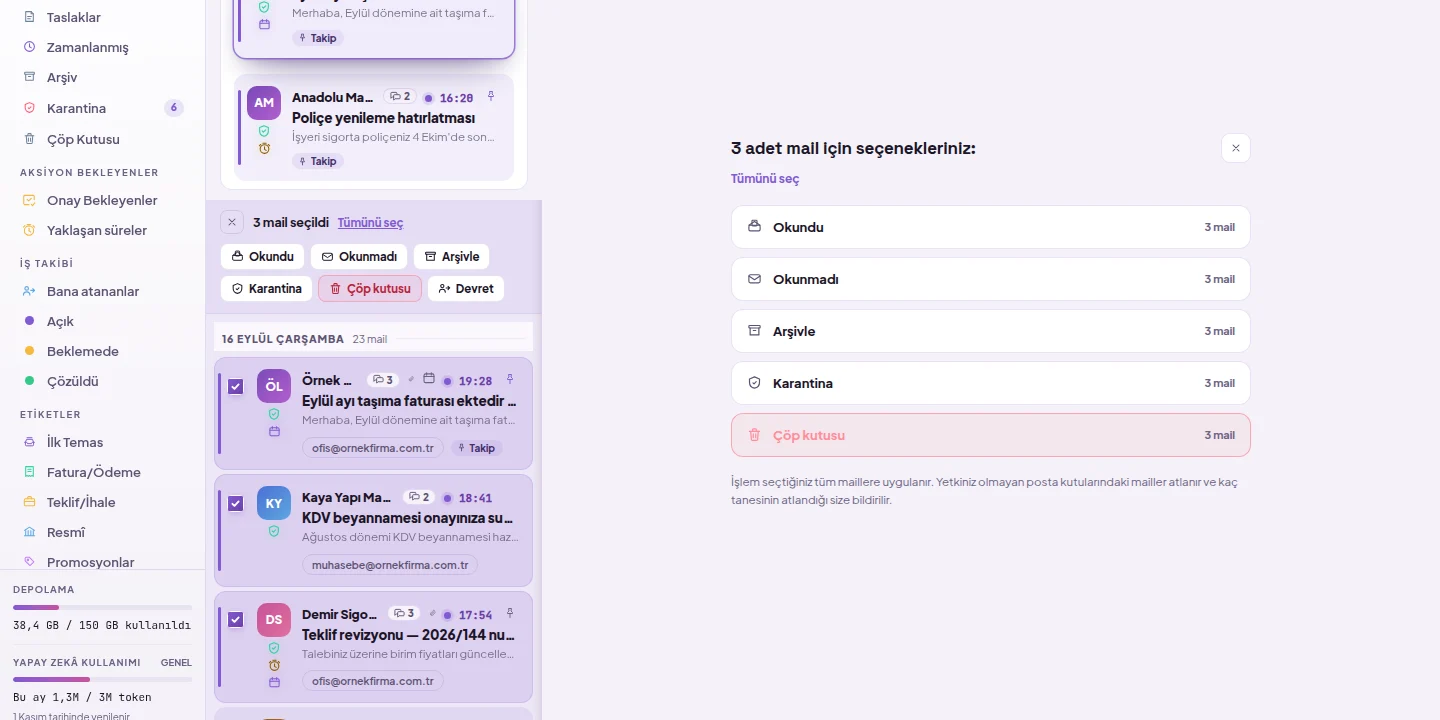Click the Takip tag on the Poliçe yenileme mail
Image resolution: width=1440 pixels, height=720 pixels.
pos(318,161)
